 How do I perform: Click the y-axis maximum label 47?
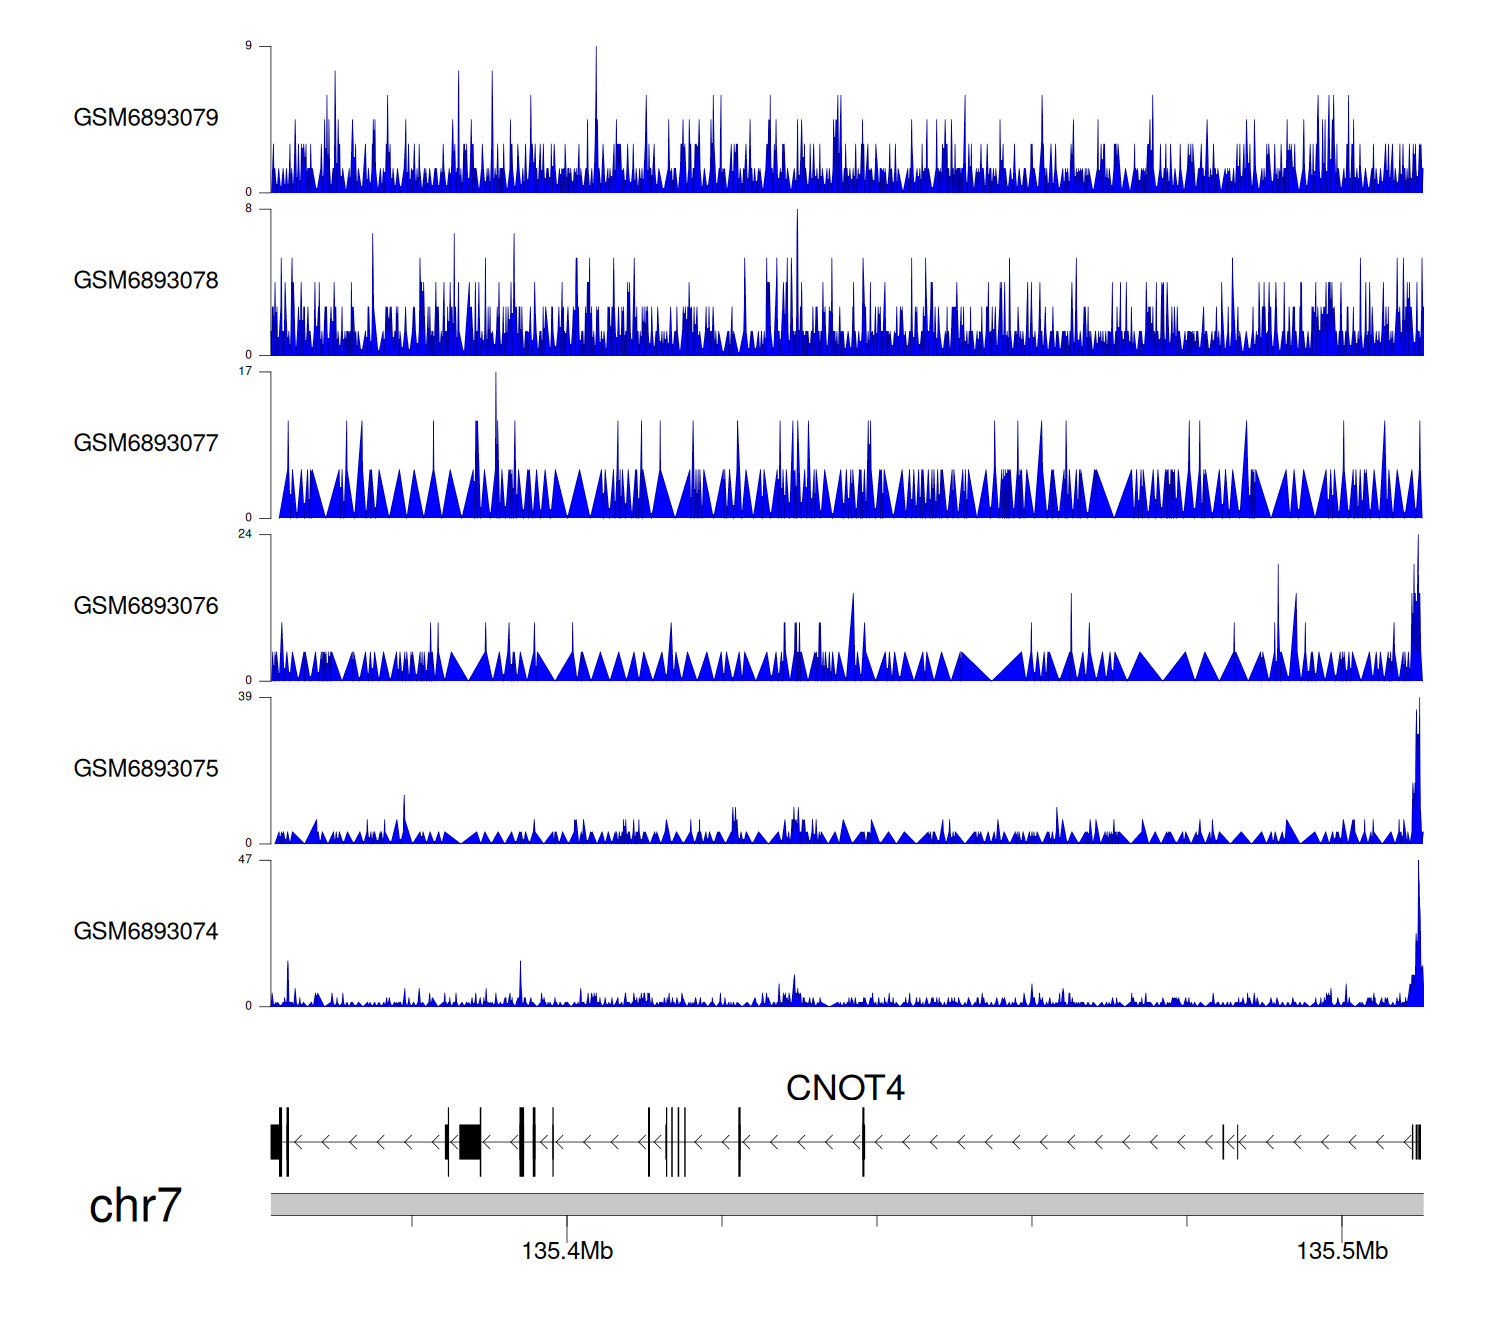[x=245, y=860]
